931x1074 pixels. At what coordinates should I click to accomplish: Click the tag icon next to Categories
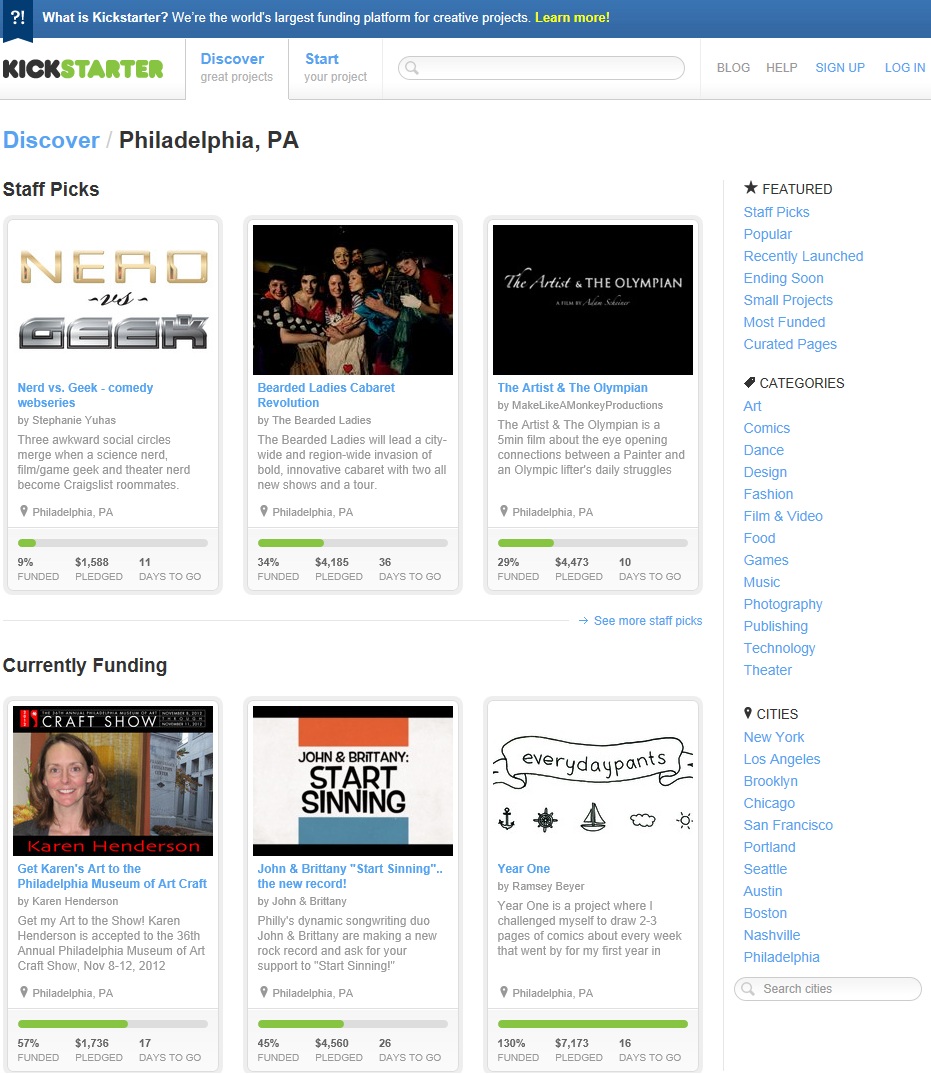[750, 383]
